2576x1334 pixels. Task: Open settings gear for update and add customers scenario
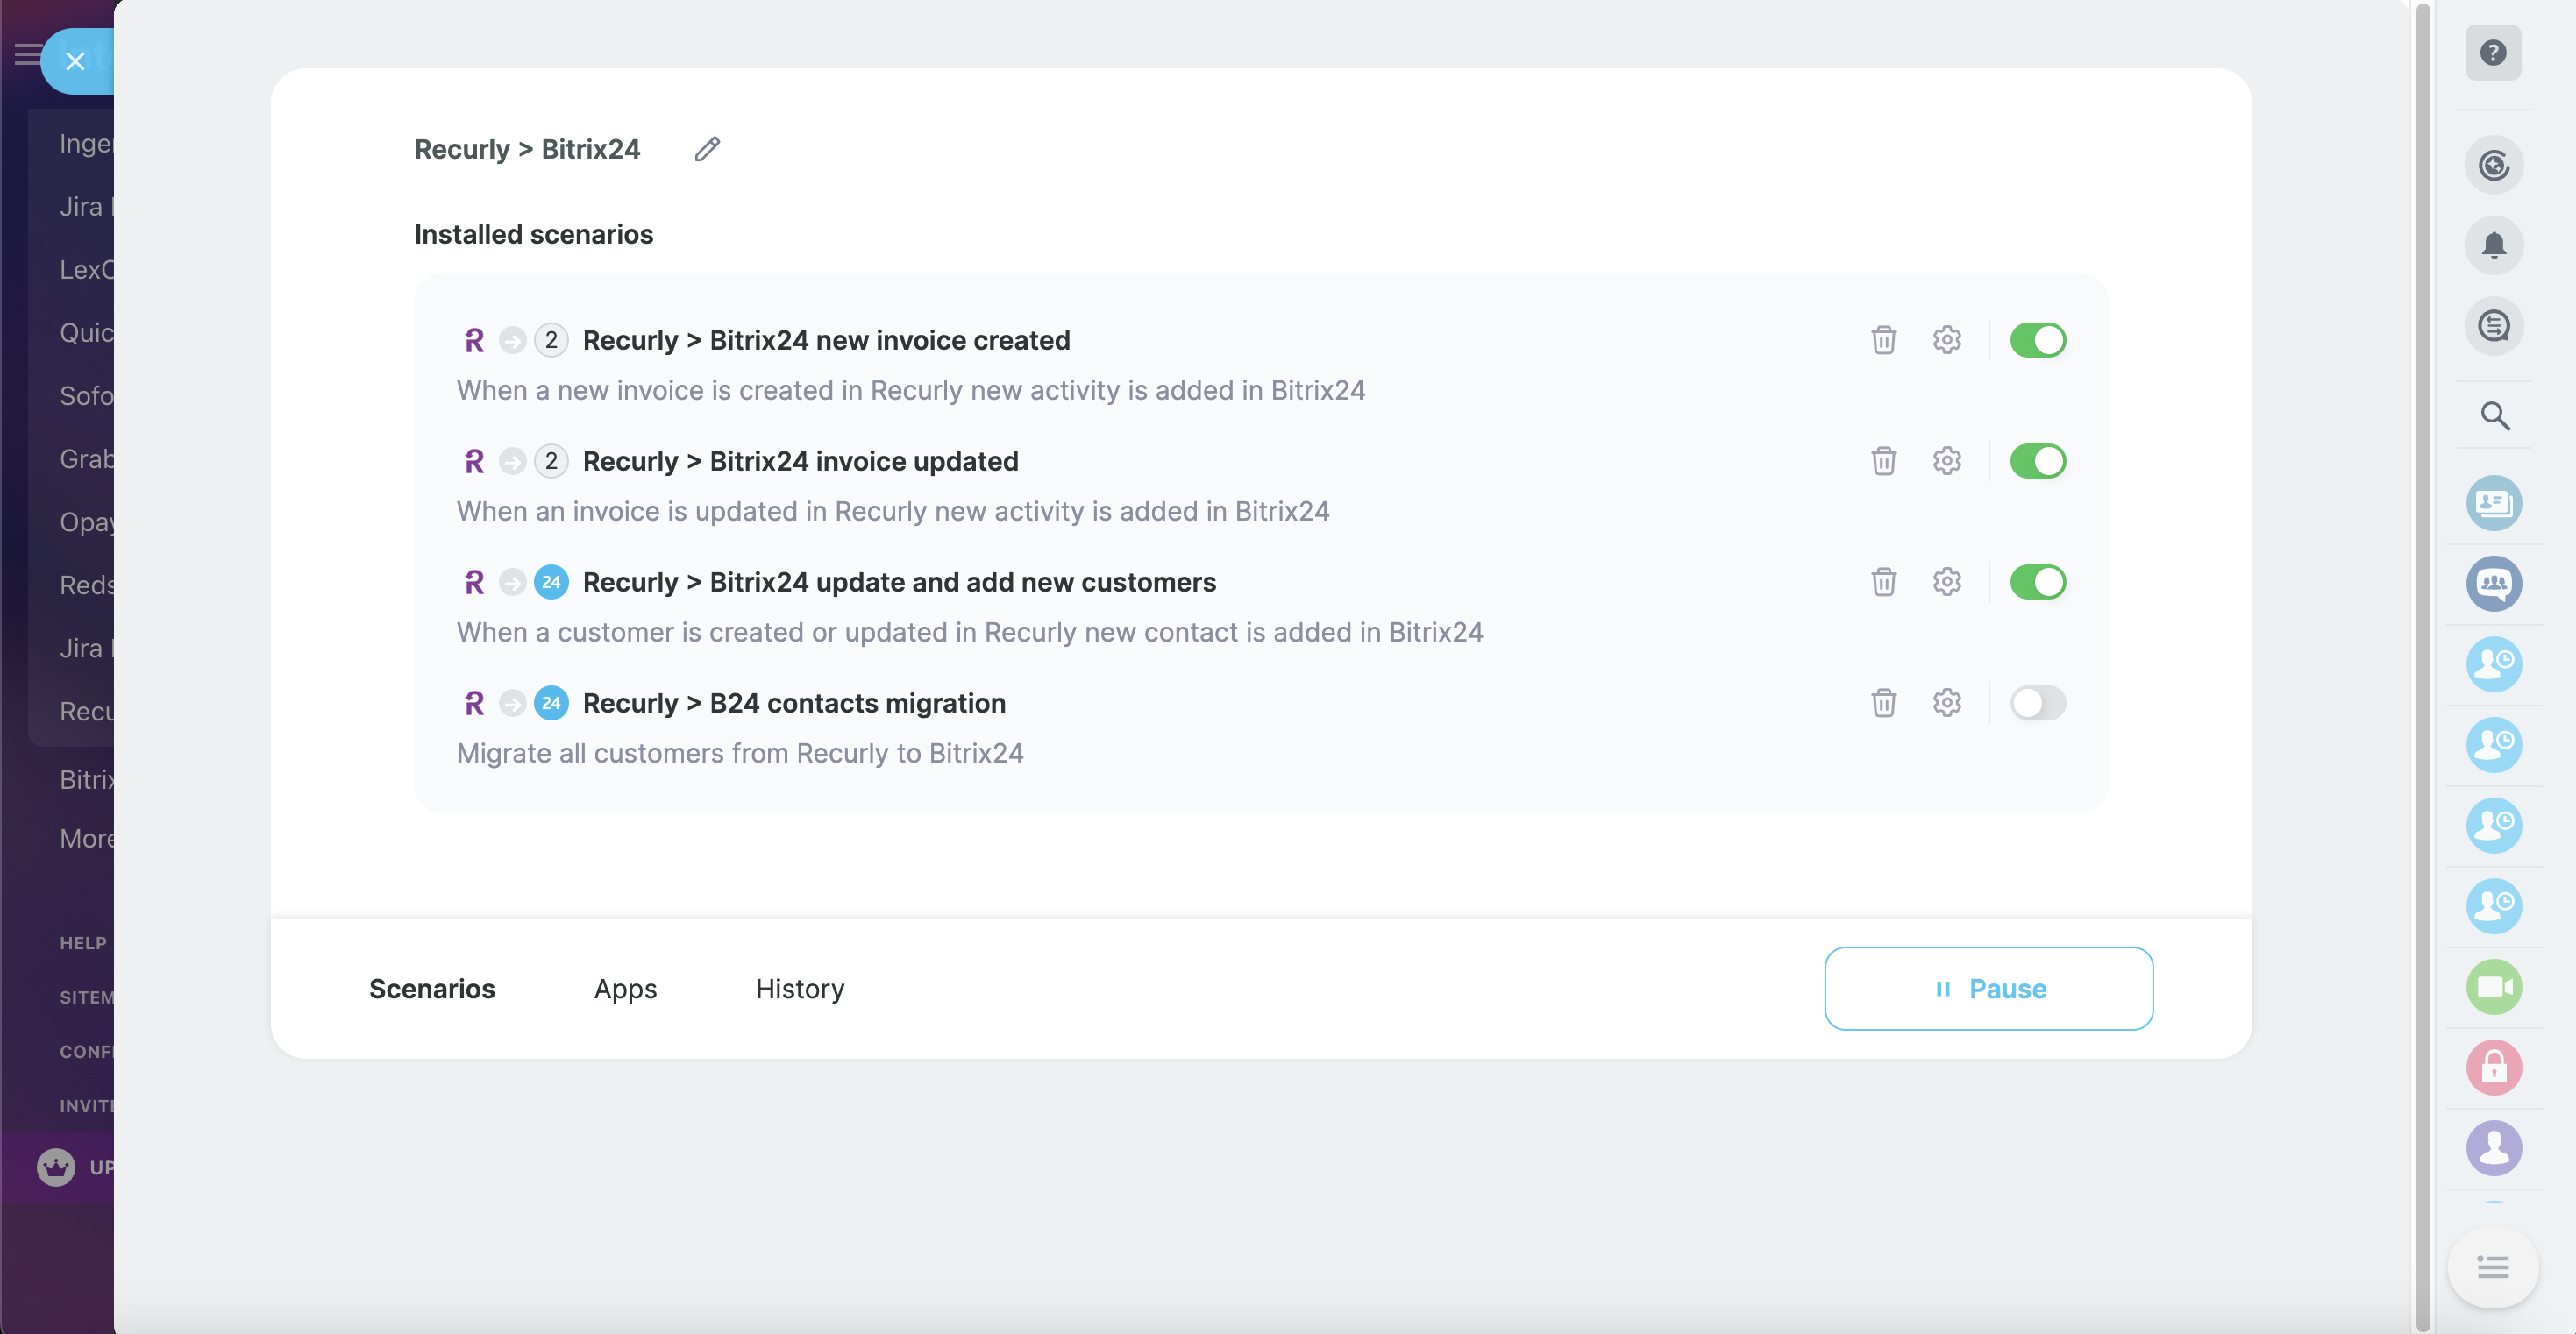[1946, 582]
